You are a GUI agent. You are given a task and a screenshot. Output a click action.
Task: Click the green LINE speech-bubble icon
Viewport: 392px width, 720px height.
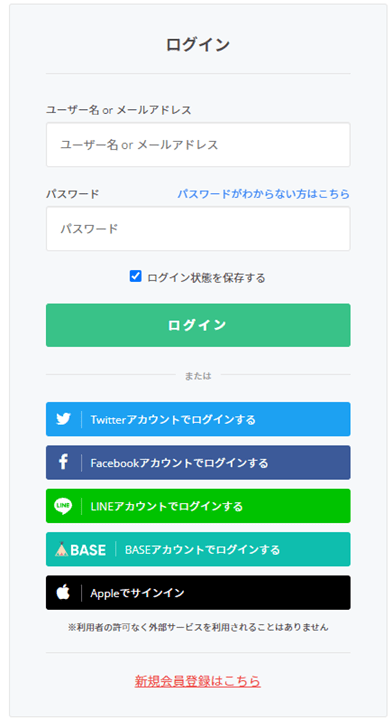[x=63, y=506]
